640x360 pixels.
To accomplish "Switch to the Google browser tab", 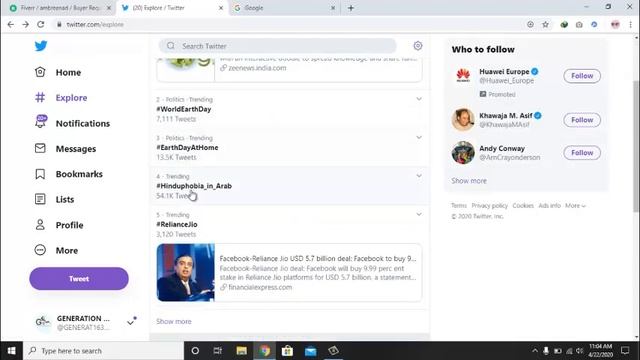I will pyautogui.click(x=284, y=8).
